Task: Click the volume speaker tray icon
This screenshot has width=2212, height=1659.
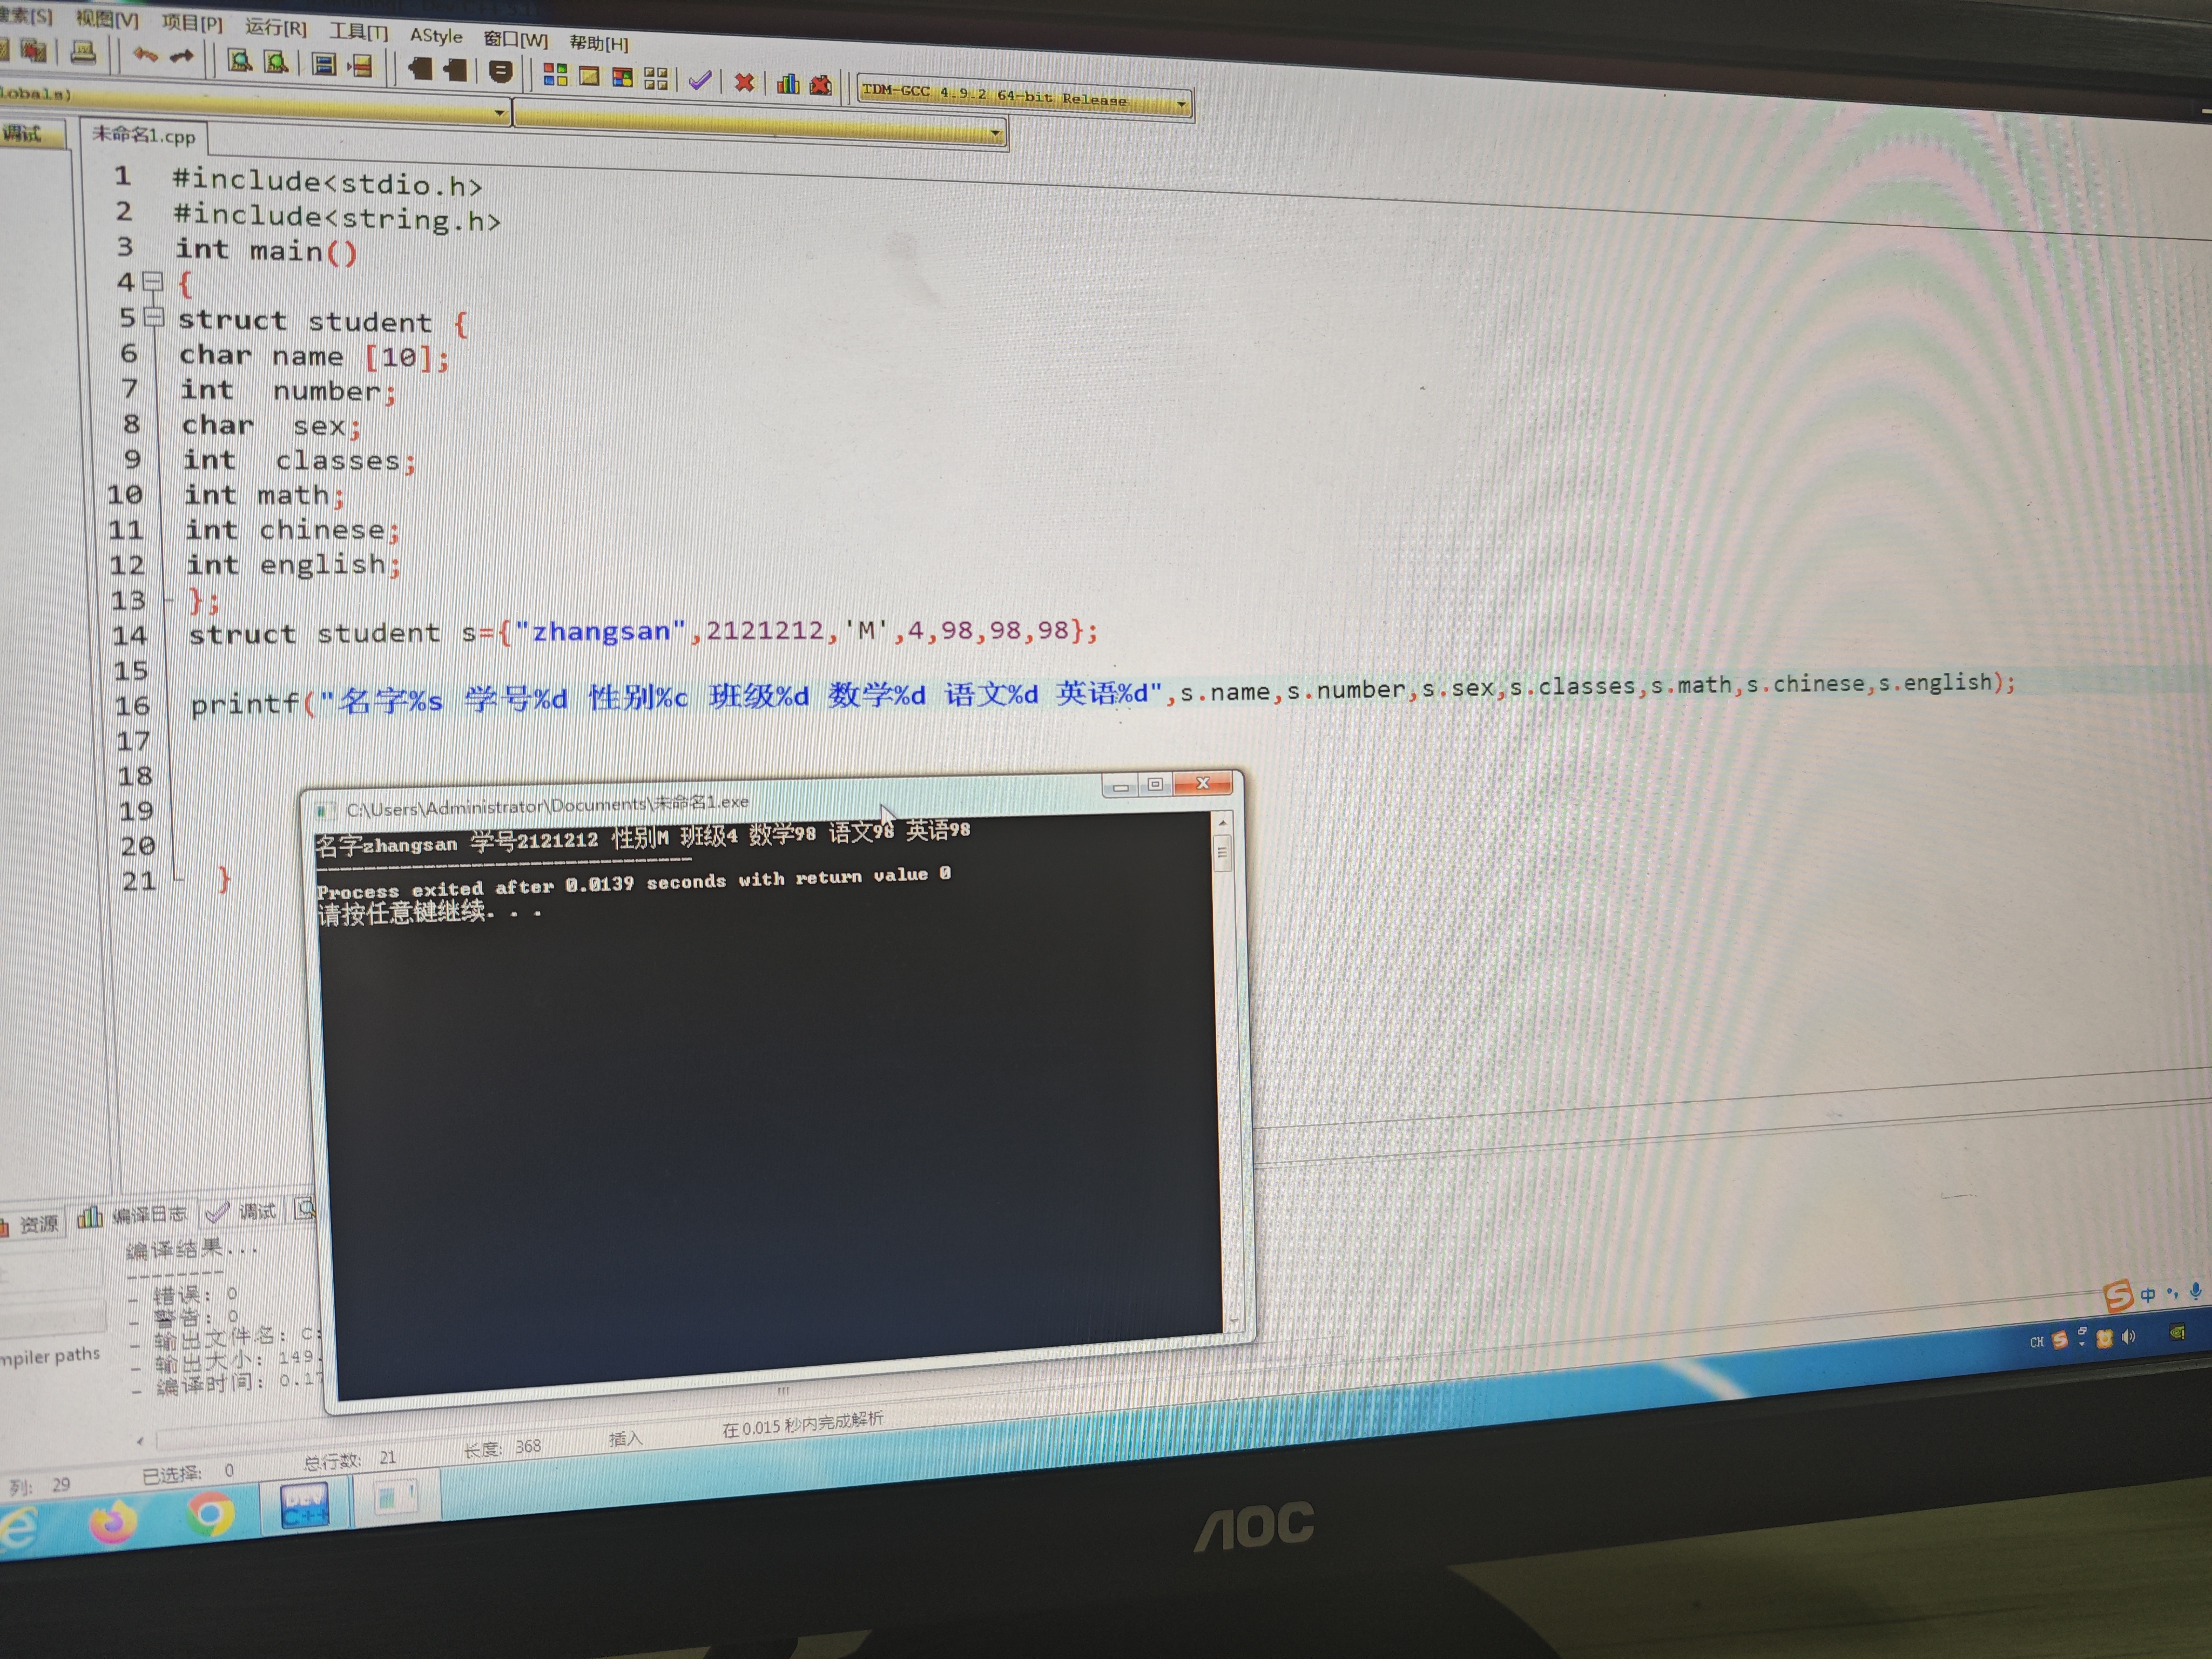Action: point(2129,1337)
